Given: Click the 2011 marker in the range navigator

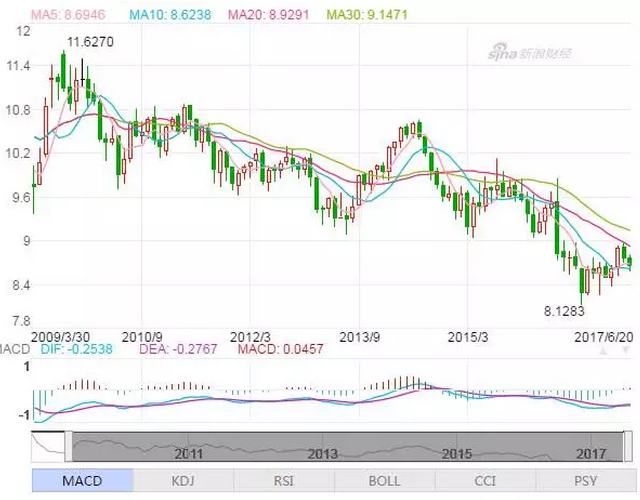Looking at the screenshot, I should pos(188,454).
